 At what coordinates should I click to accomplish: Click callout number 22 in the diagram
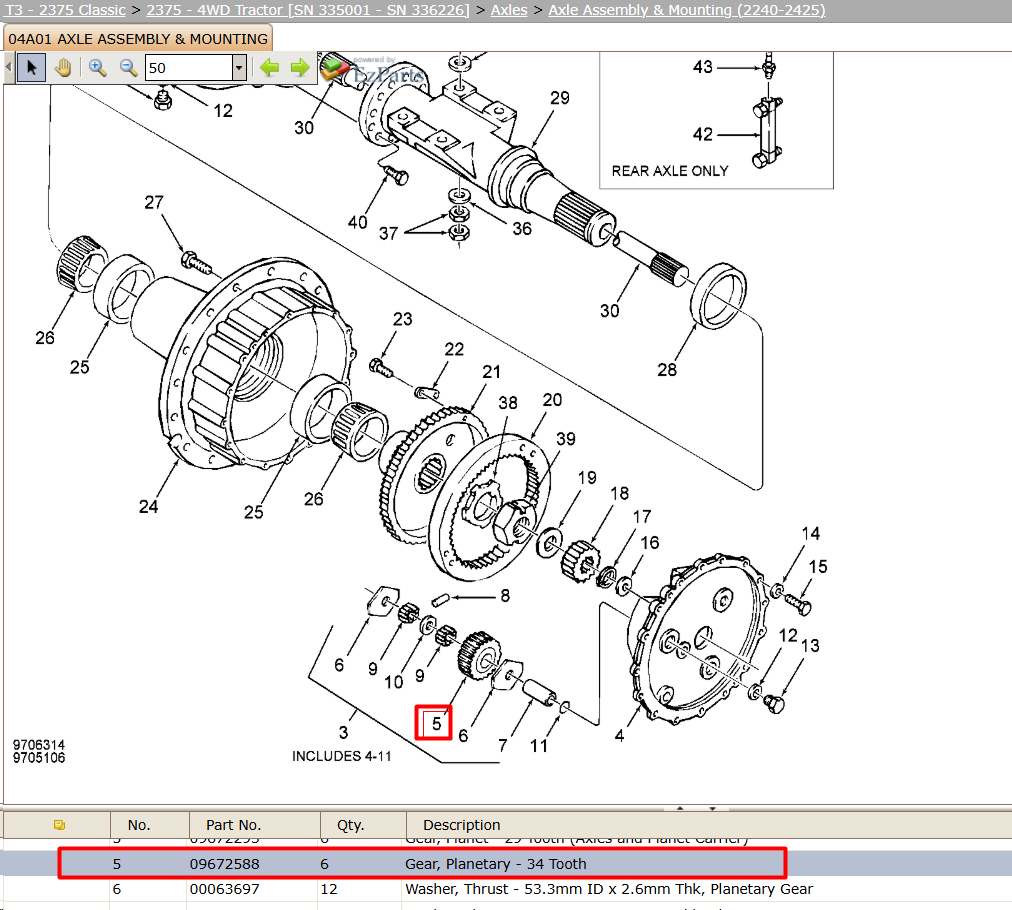(454, 349)
